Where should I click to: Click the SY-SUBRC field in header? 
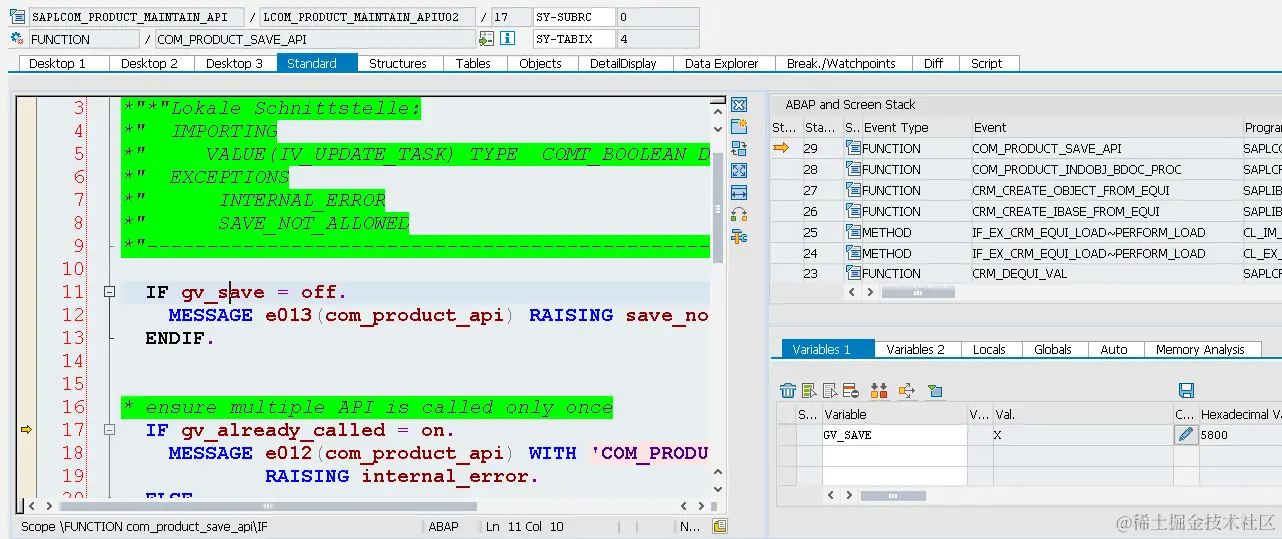click(x=573, y=17)
